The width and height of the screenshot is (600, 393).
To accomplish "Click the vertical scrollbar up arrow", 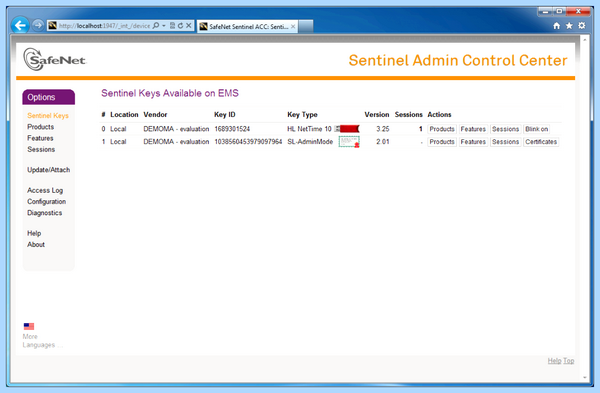I will 584,39.
